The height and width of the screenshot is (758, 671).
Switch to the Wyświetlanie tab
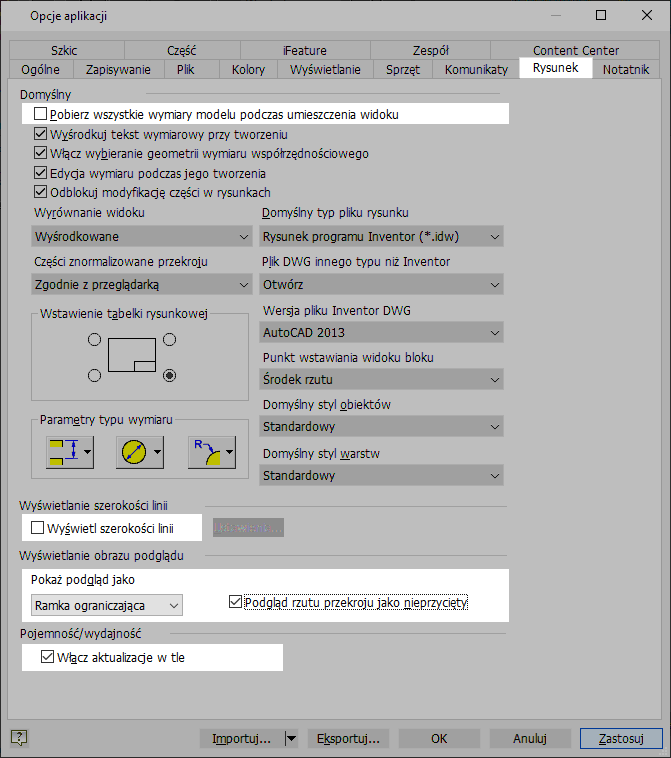[x=325, y=70]
